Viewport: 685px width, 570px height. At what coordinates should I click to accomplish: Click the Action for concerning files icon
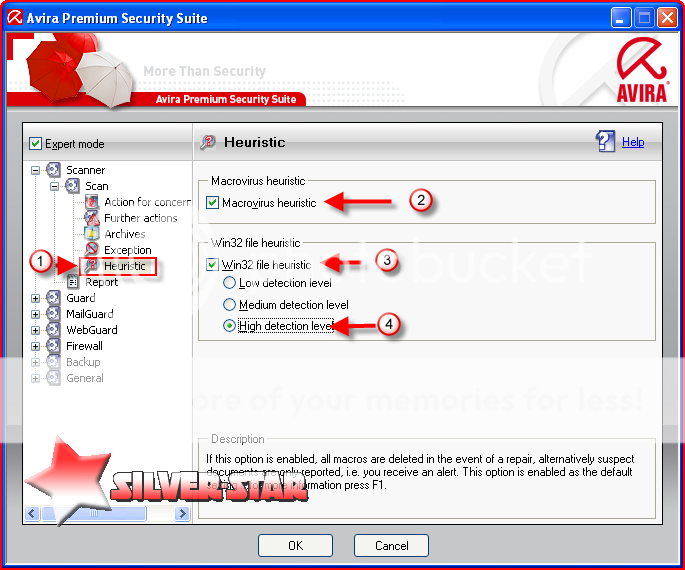92,202
